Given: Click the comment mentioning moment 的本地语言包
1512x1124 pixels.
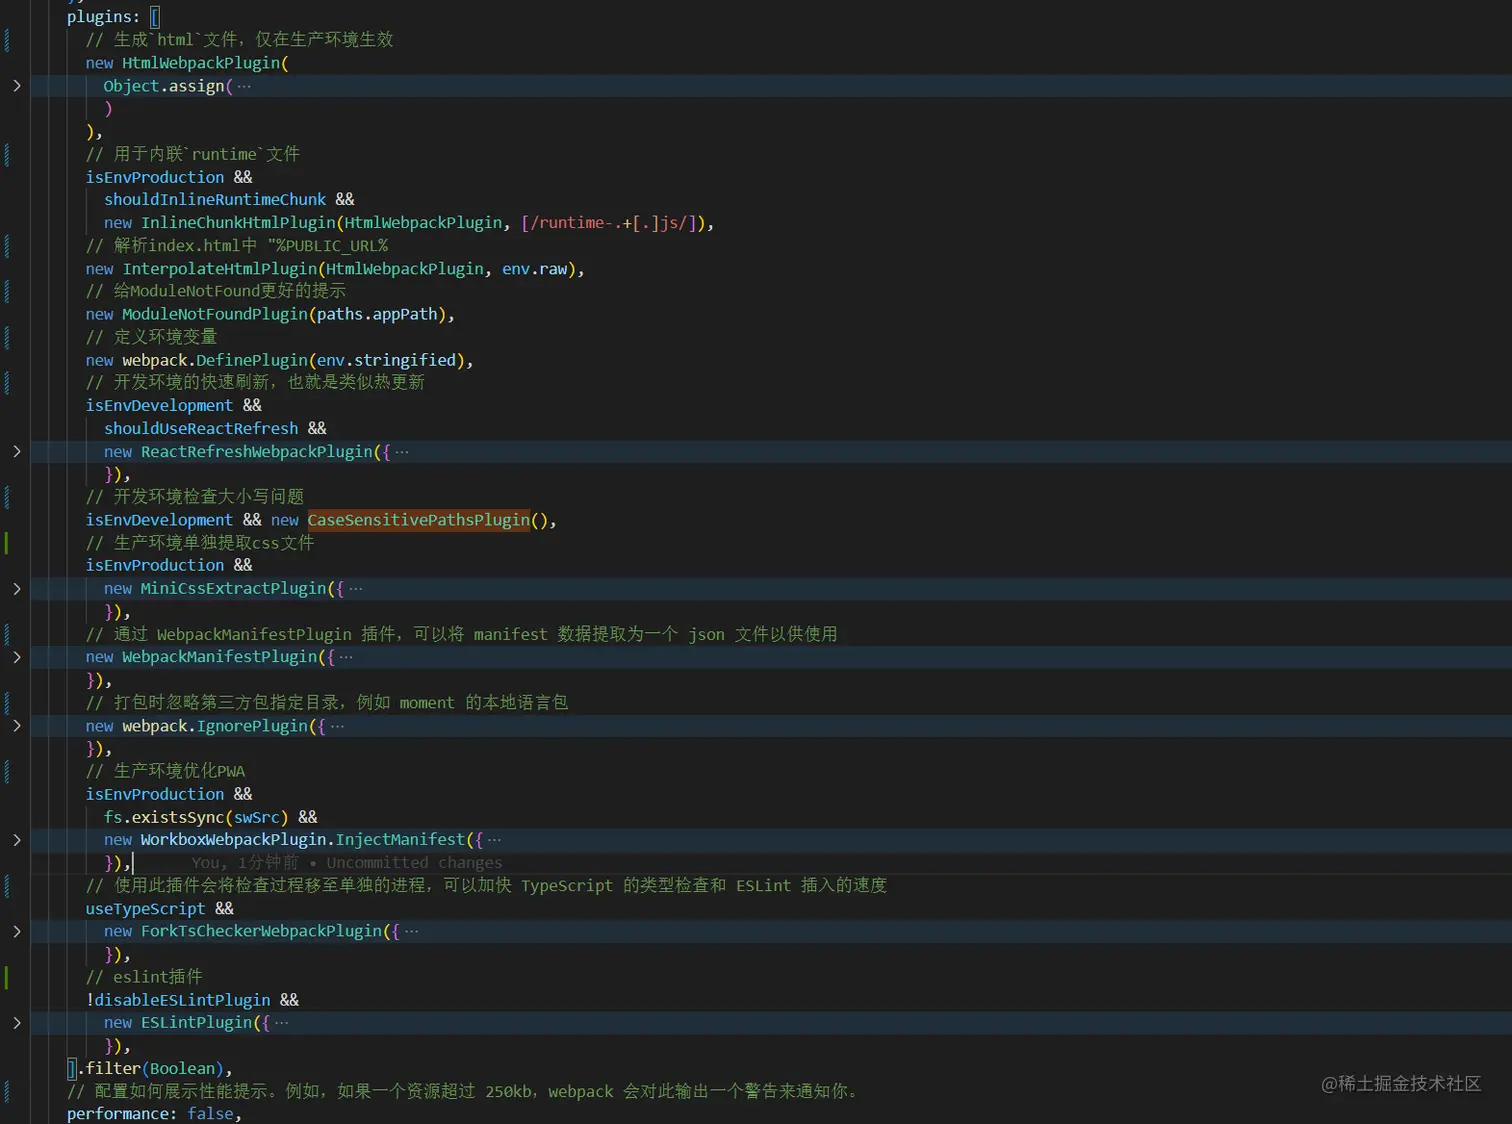Looking at the screenshot, I should [326, 703].
